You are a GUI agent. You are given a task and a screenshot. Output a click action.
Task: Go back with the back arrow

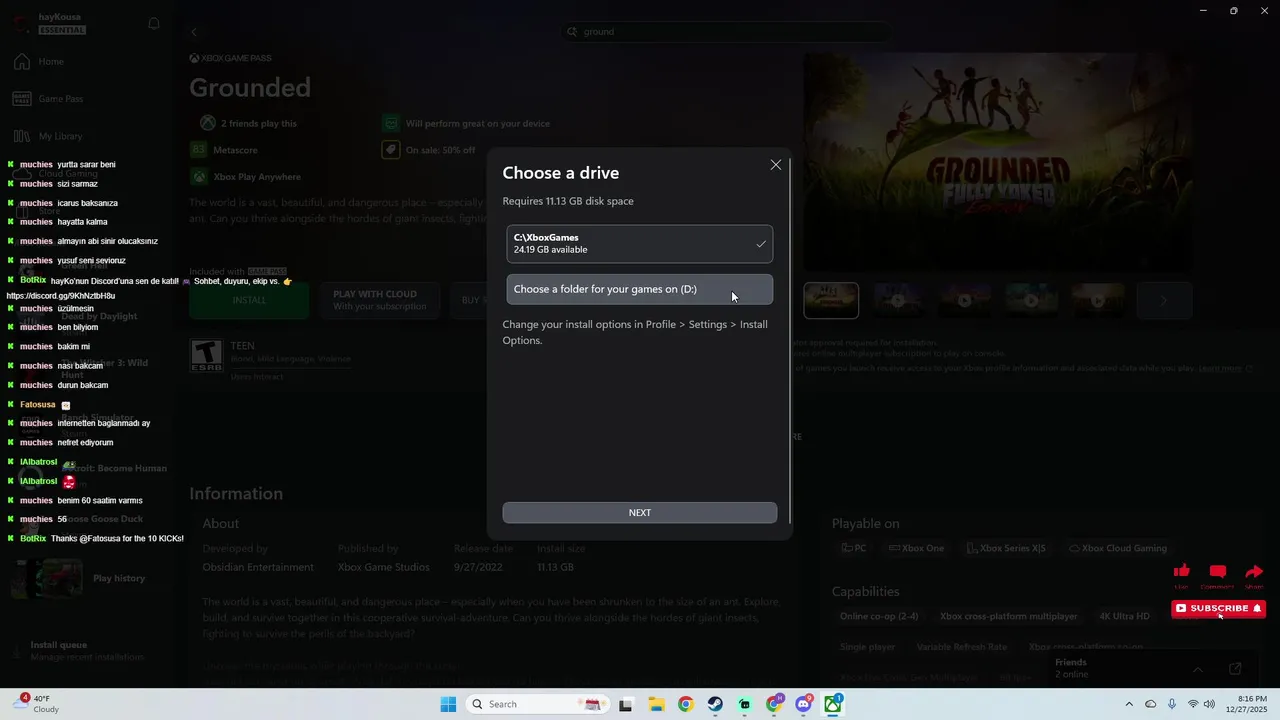point(194,32)
